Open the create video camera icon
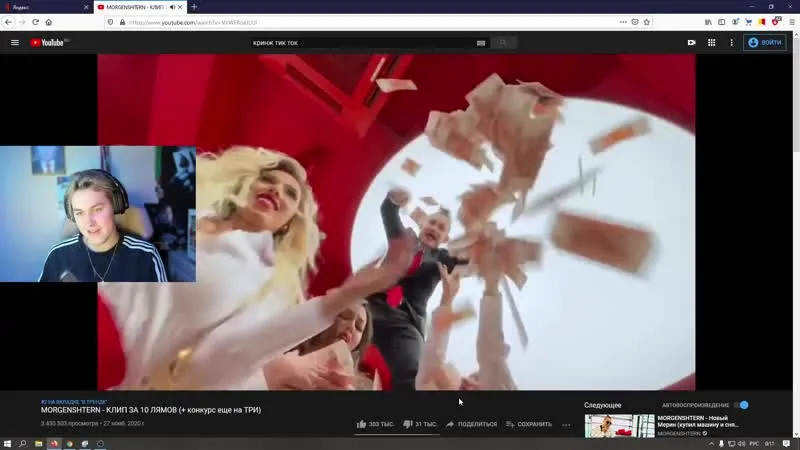800x450 pixels. [x=691, y=43]
